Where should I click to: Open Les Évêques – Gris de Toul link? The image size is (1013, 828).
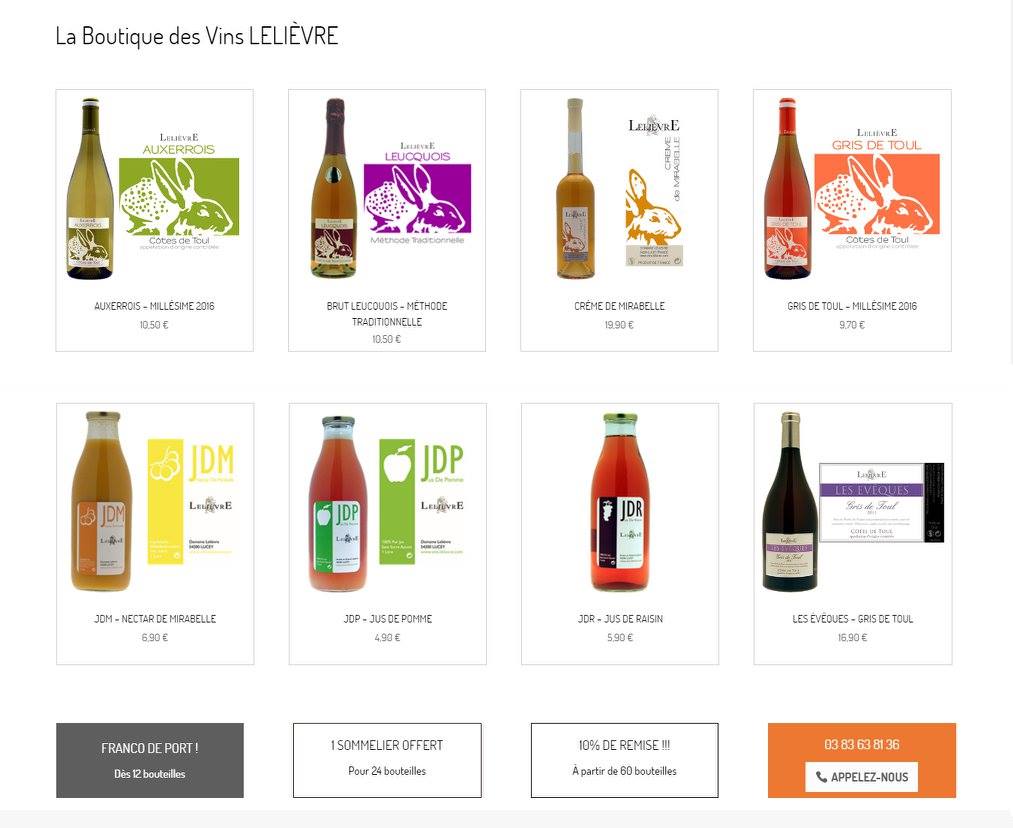[x=853, y=619]
